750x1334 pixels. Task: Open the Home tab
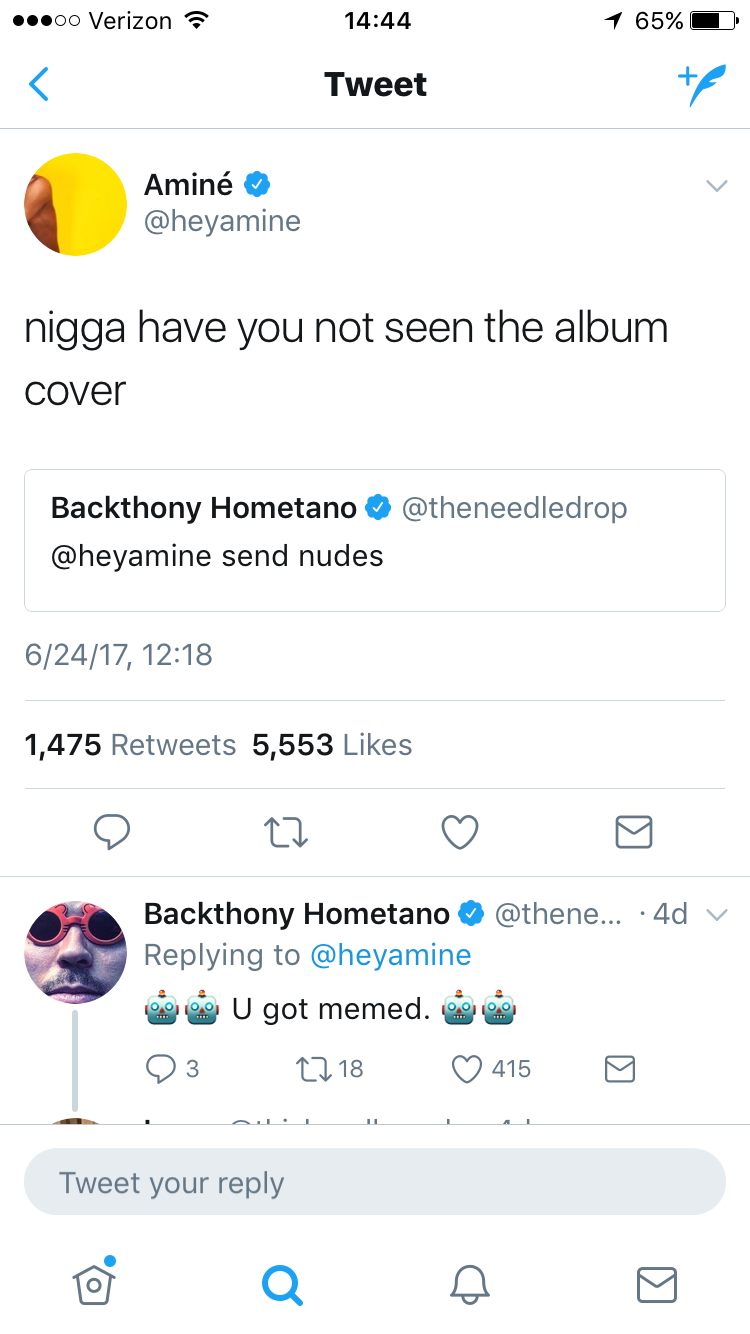click(94, 1282)
